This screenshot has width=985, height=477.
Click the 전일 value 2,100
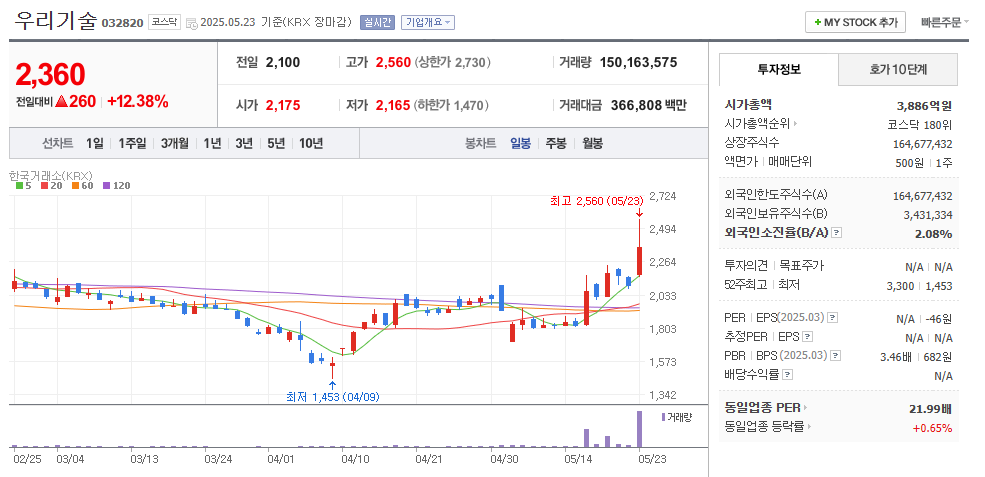point(283,62)
